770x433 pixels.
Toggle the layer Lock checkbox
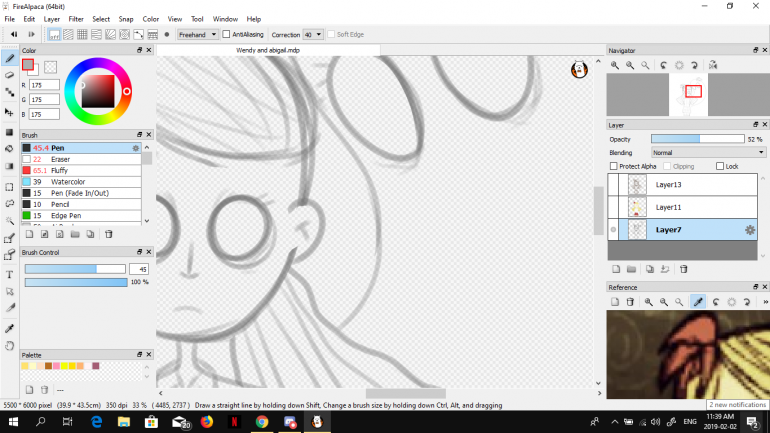720,166
